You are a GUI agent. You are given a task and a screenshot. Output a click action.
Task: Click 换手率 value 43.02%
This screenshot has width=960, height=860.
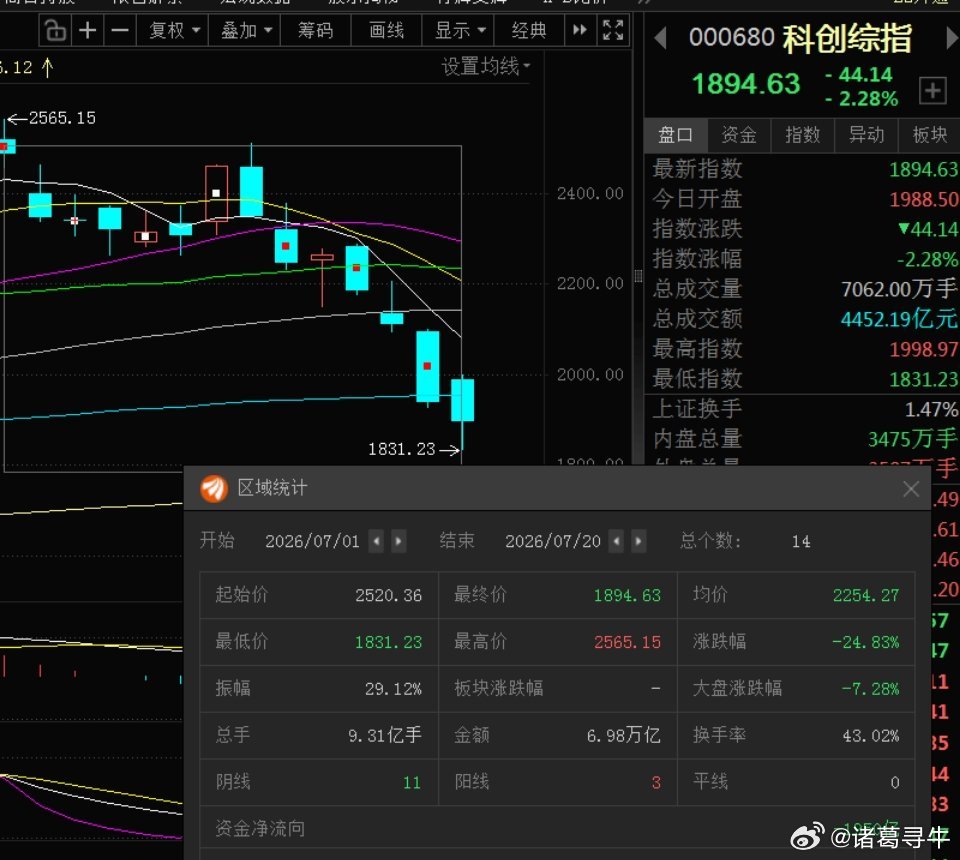click(871, 735)
